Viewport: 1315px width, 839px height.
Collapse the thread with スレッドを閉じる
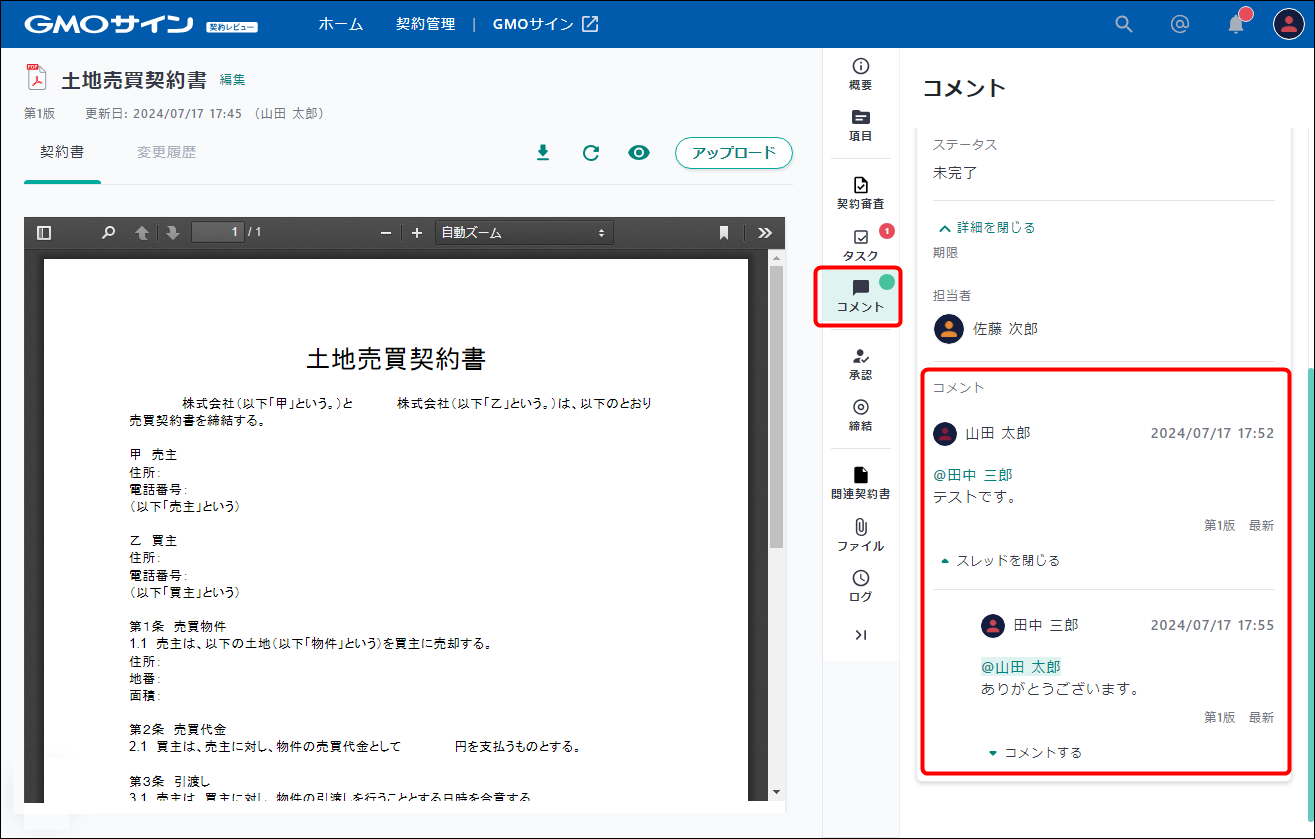[x=1000, y=561]
